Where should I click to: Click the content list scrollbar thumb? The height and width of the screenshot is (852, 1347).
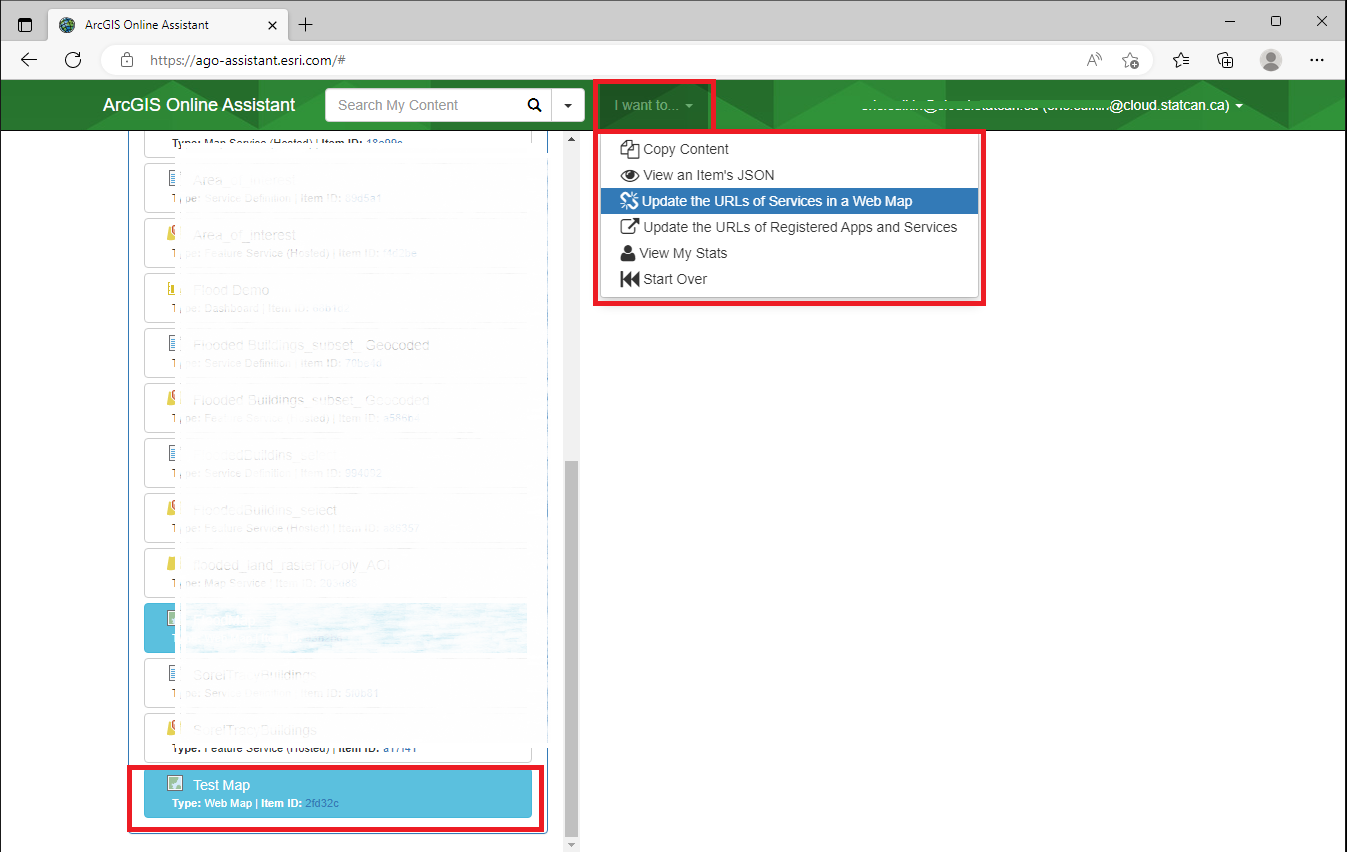click(x=572, y=648)
